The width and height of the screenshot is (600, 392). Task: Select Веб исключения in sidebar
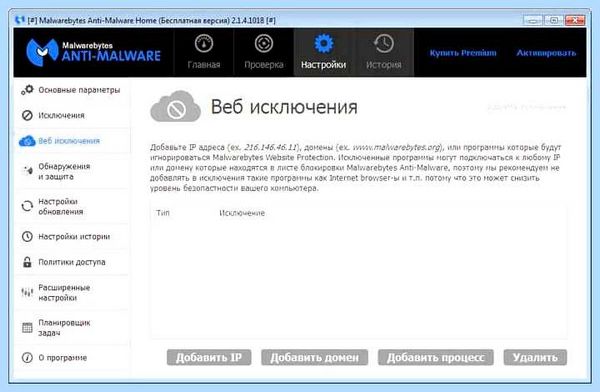[x=72, y=141]
